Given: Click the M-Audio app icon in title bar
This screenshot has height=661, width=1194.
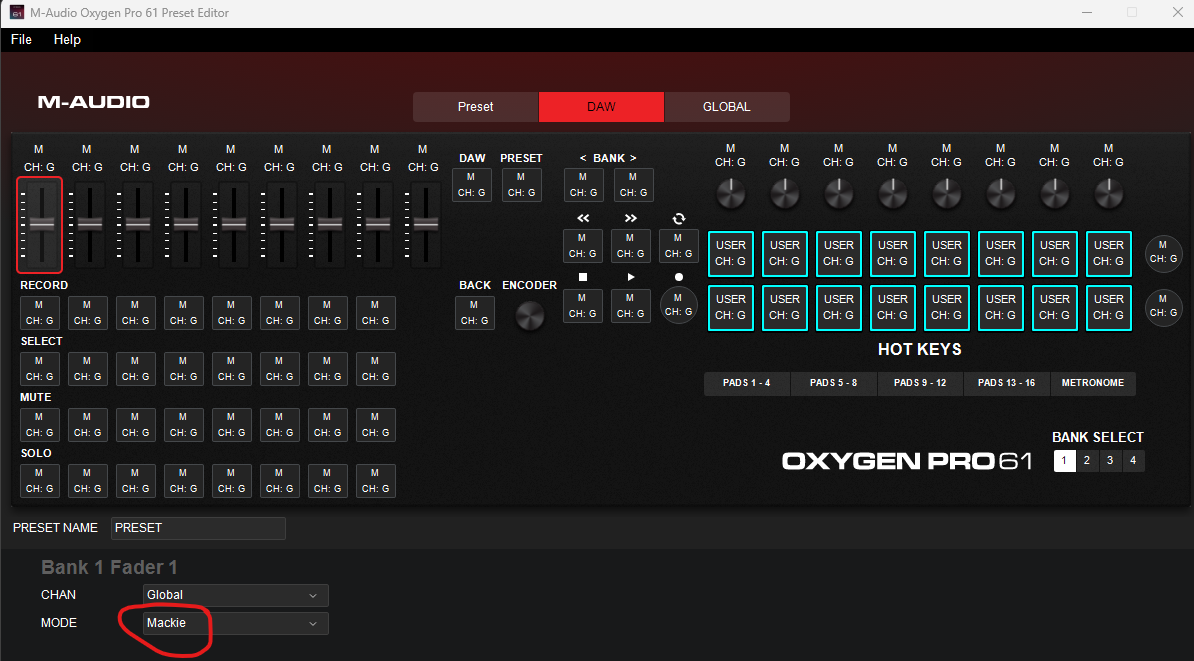Looking at the screenshot, I should point(17,13).
